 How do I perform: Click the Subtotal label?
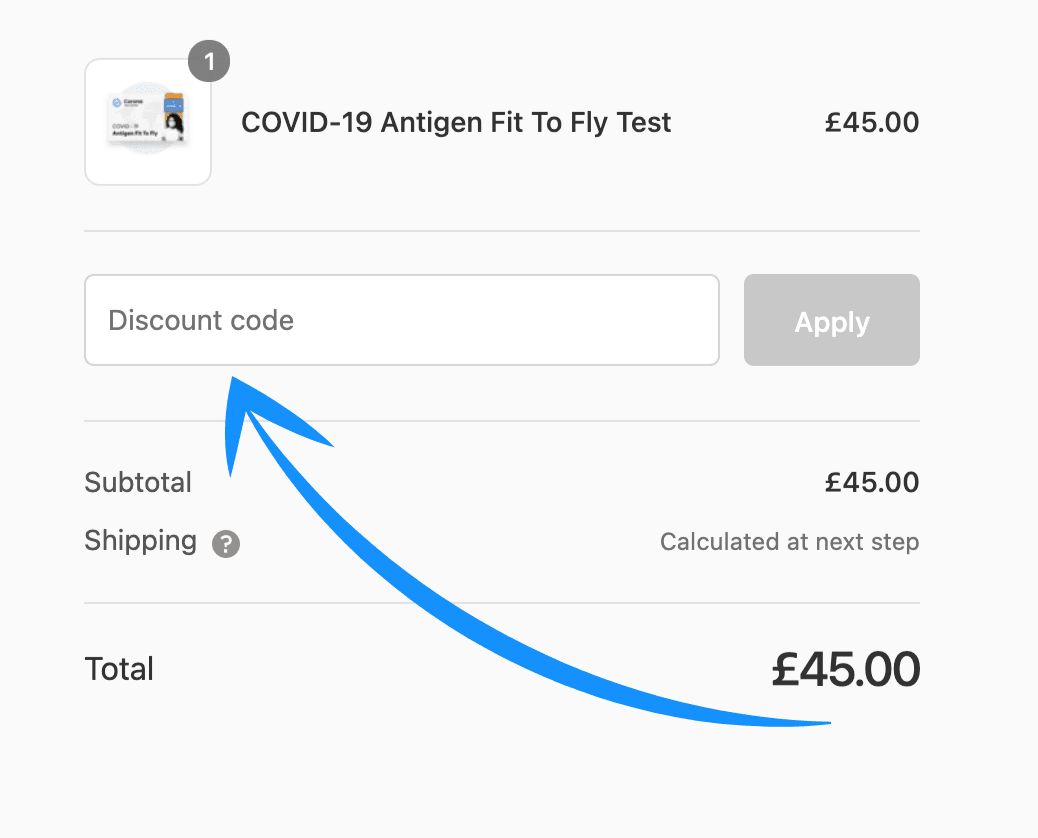click(x=138, y=482)
